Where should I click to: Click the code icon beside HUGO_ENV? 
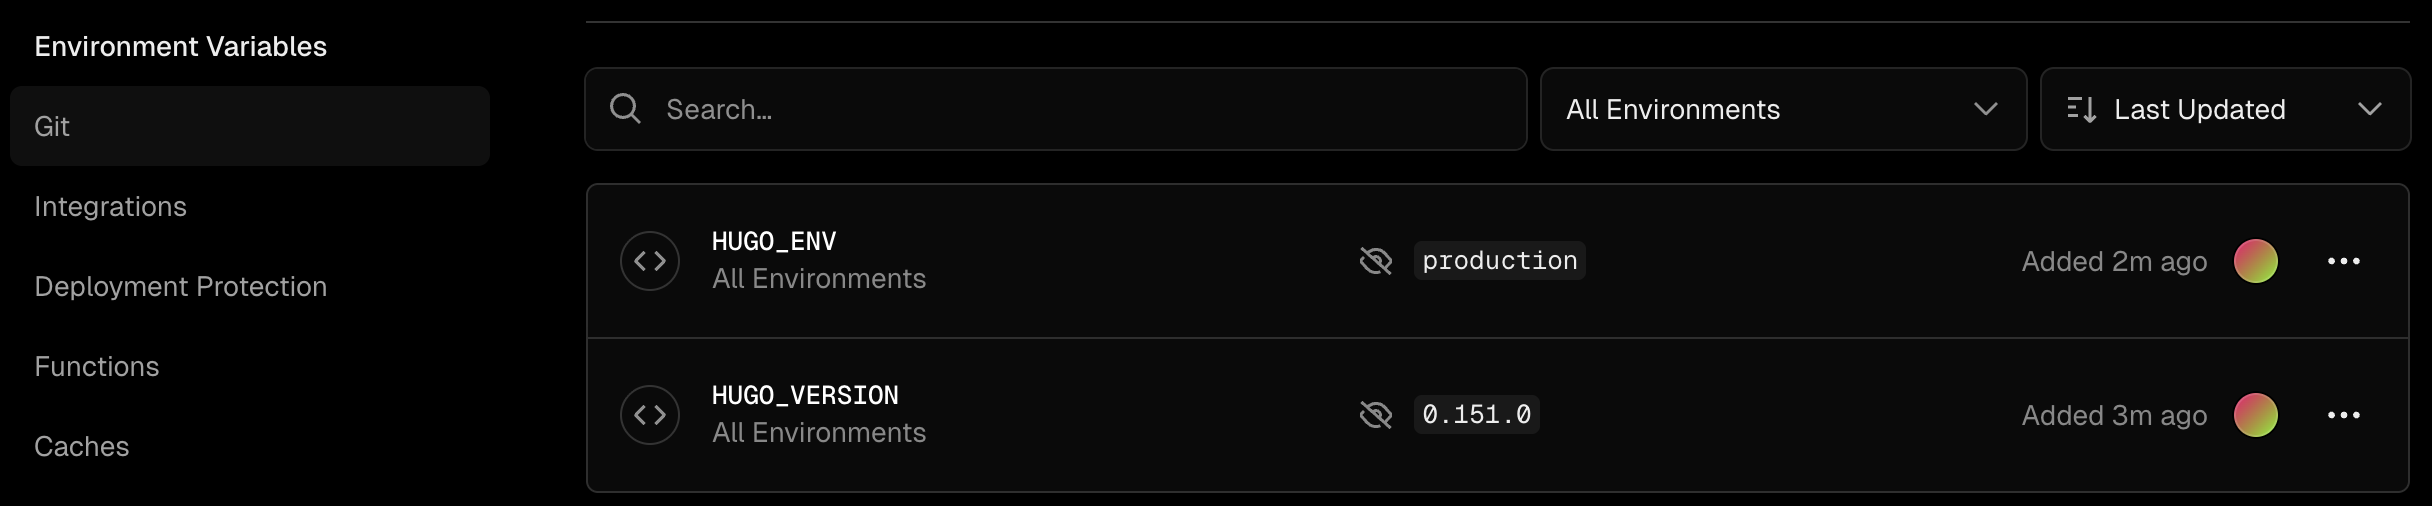[x=650, y=261]
